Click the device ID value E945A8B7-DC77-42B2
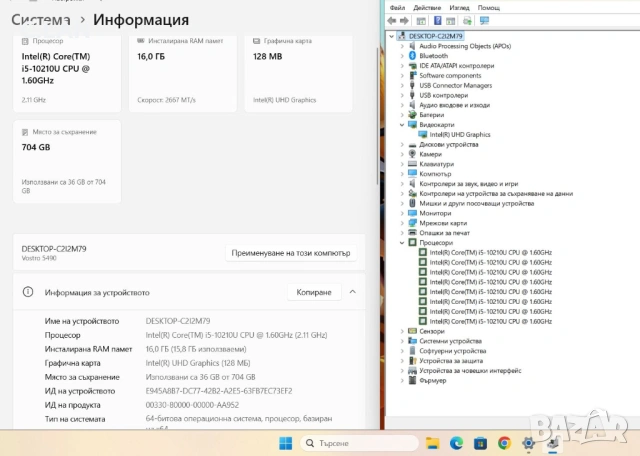The width and height of the screenshot is (640, 456). [219, 391]
